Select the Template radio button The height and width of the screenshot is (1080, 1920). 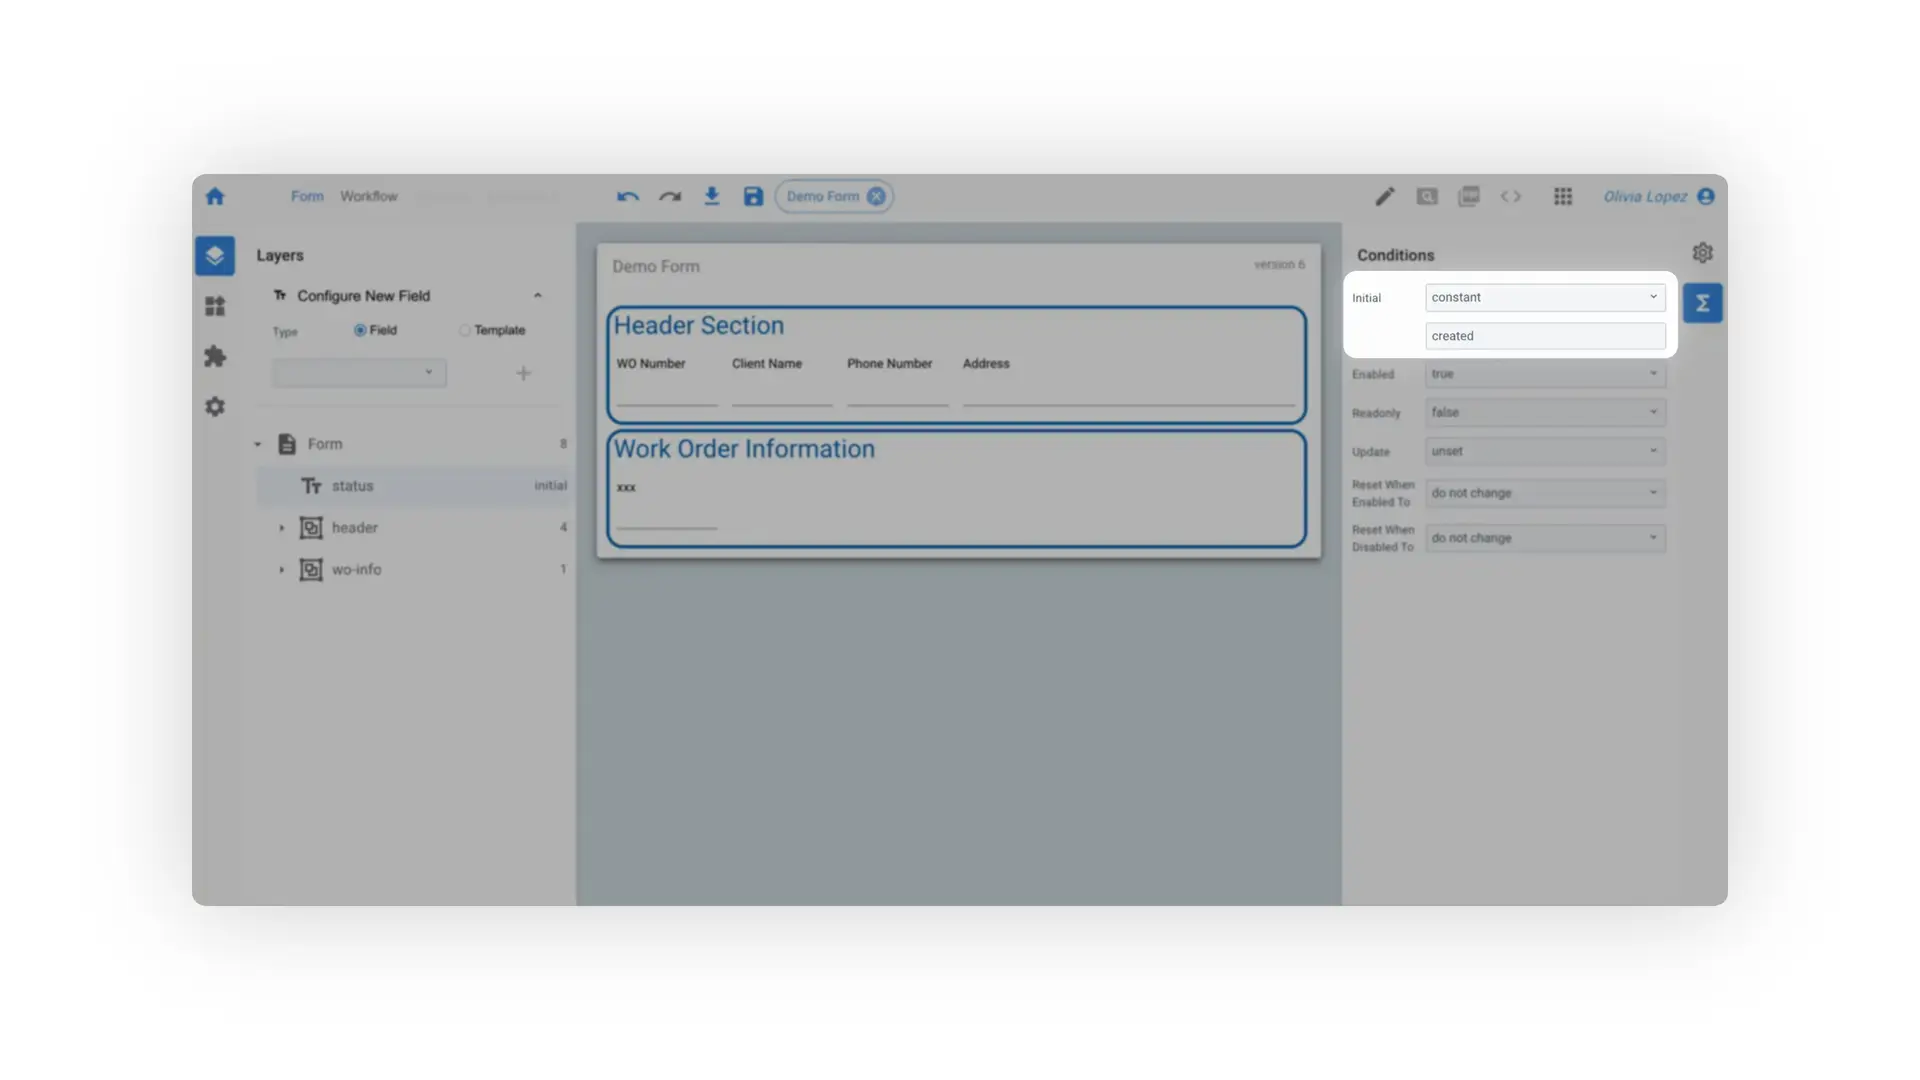(465, 330)
